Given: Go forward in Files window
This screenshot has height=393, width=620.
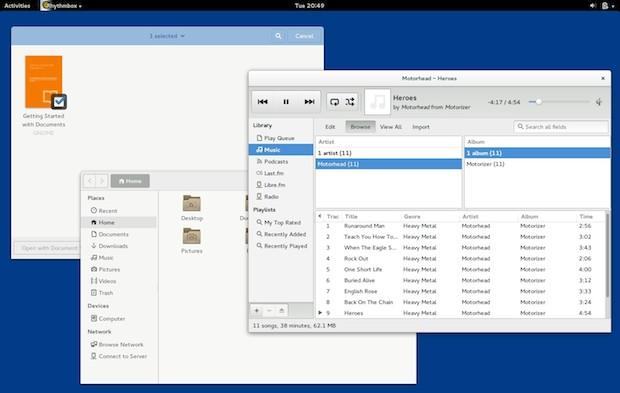Looking at the screenshot, I should (102, 181).
